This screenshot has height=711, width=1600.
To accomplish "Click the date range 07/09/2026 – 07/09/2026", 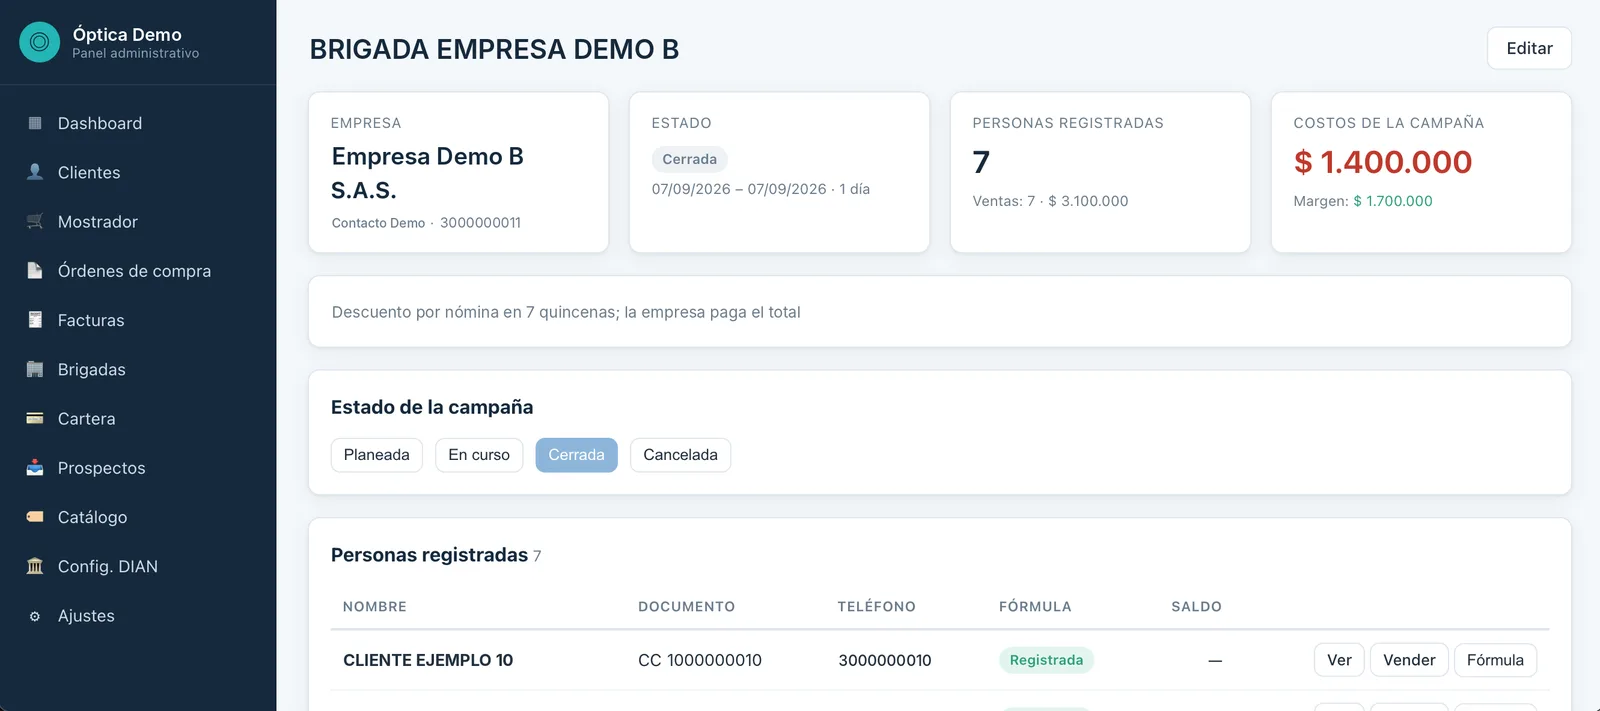I will 739,189.
